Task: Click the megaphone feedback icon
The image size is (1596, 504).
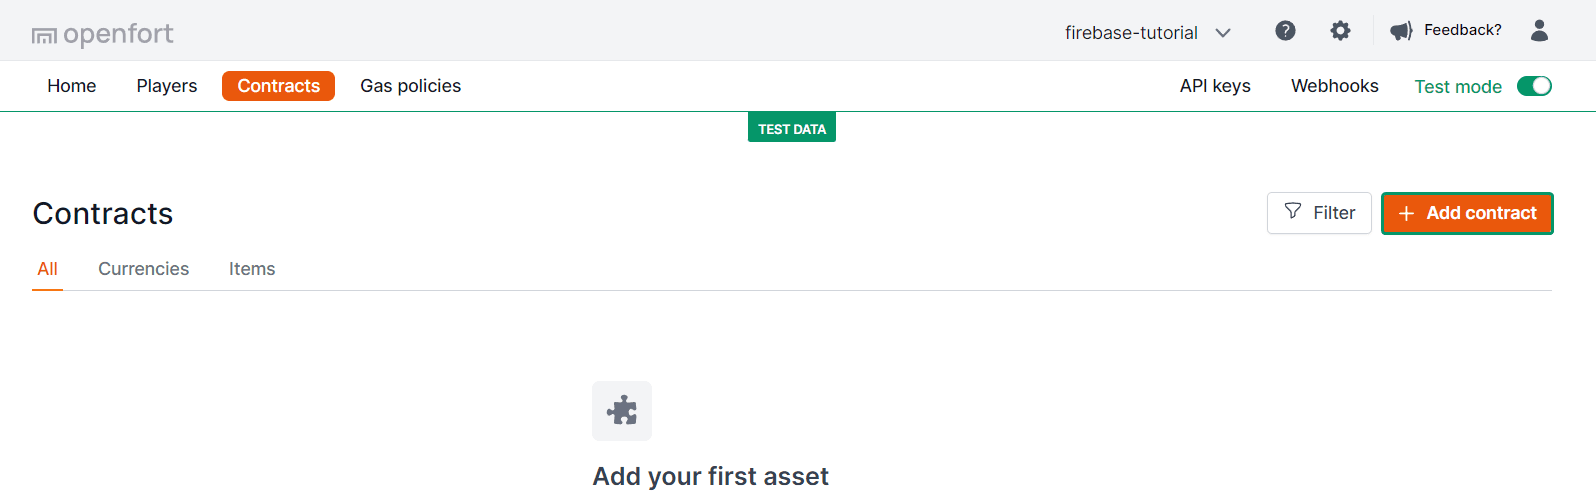Action: coord(1401,31)
